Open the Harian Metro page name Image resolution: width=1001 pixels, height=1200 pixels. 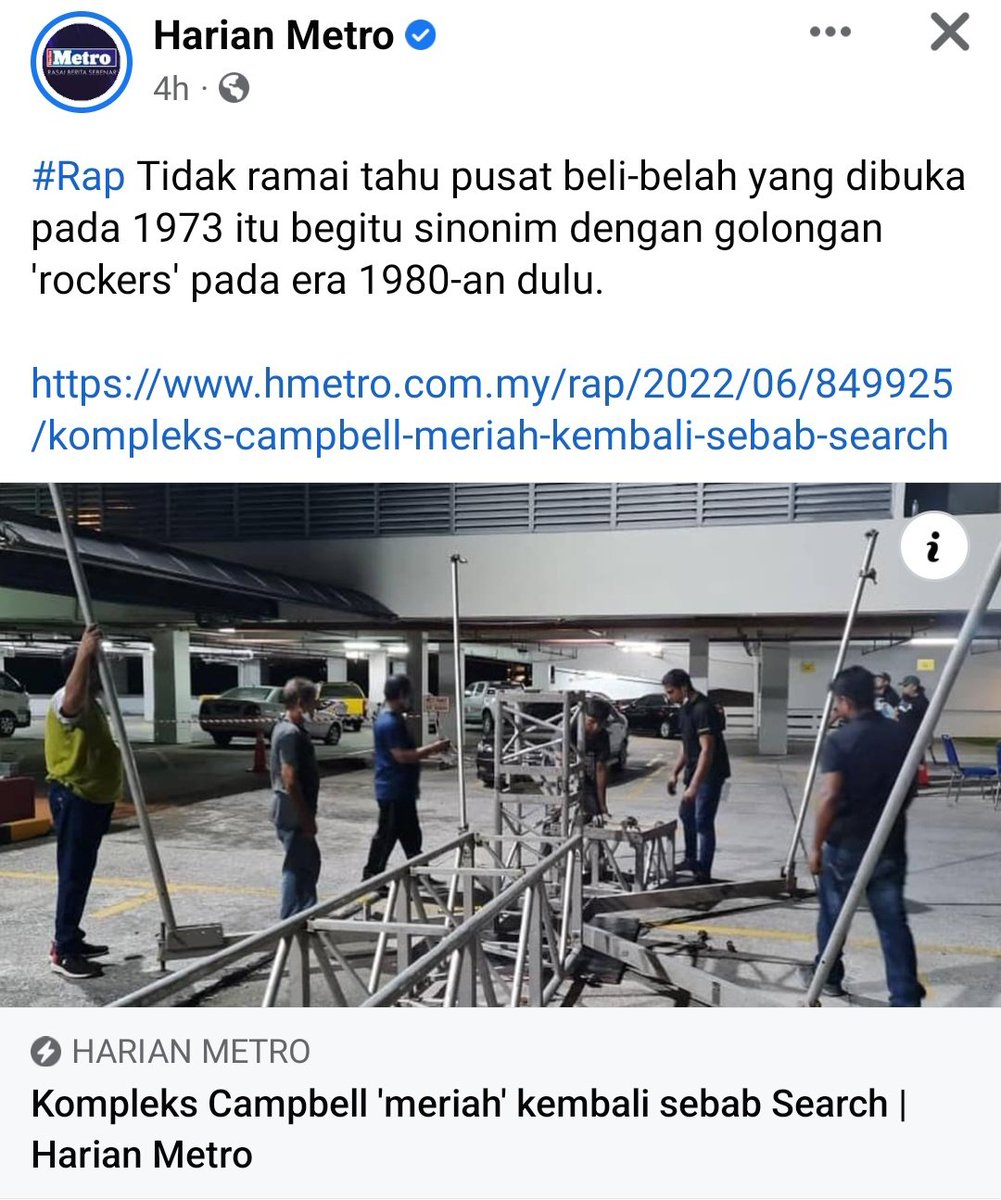tap(274, 37)
